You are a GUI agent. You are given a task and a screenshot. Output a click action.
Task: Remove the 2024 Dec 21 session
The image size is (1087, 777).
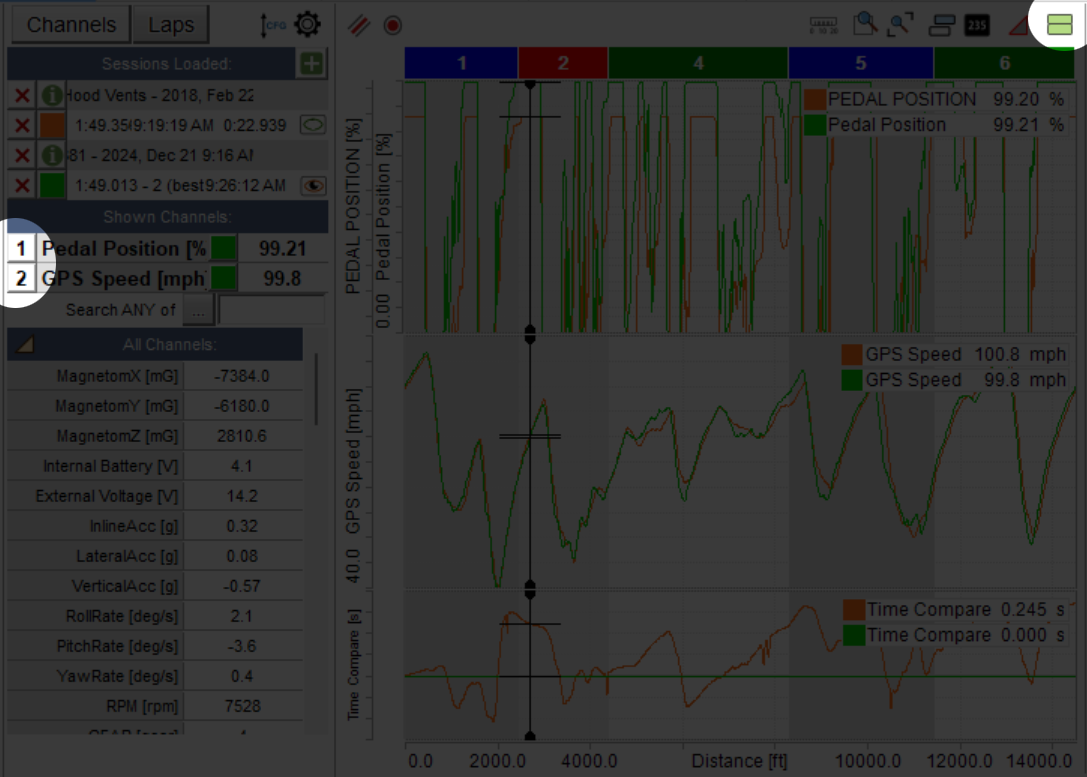(22, 155)
